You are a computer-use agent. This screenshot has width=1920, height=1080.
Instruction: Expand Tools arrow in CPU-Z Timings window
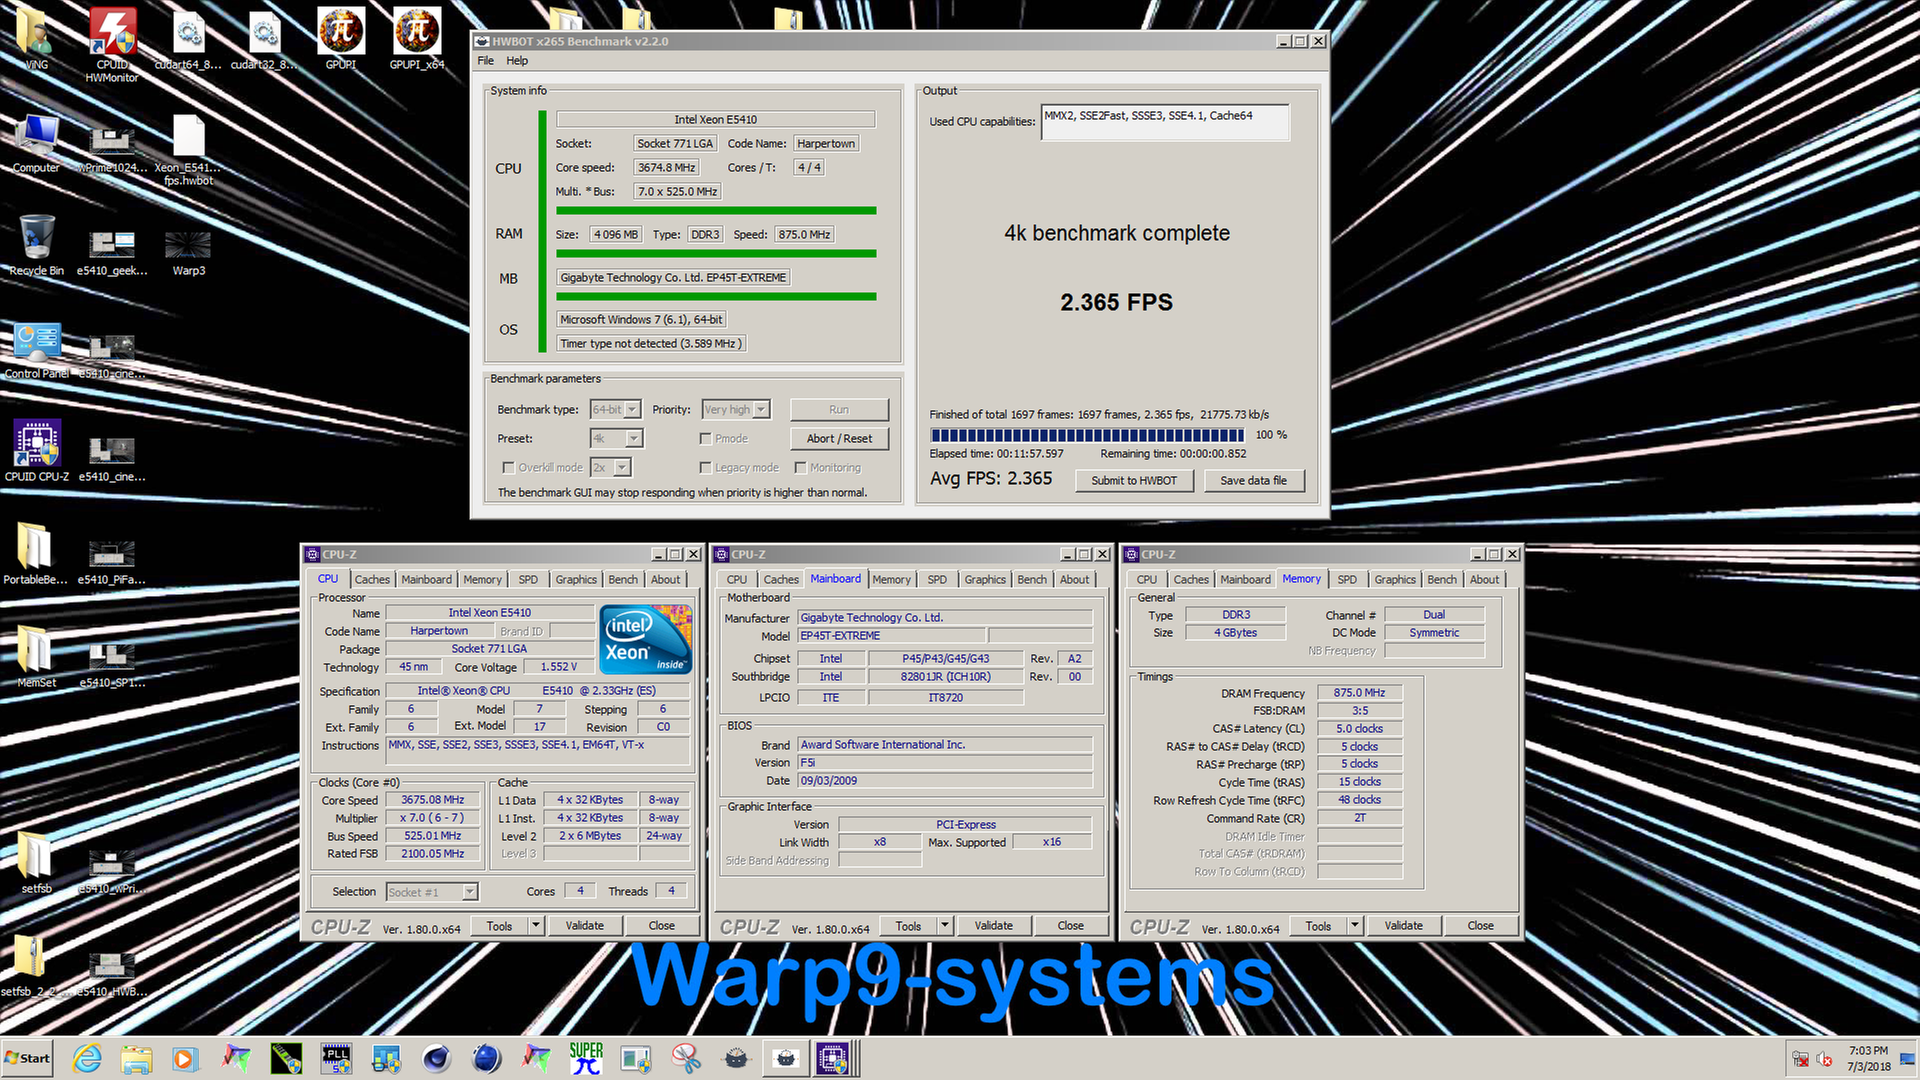coord(1354,926)
